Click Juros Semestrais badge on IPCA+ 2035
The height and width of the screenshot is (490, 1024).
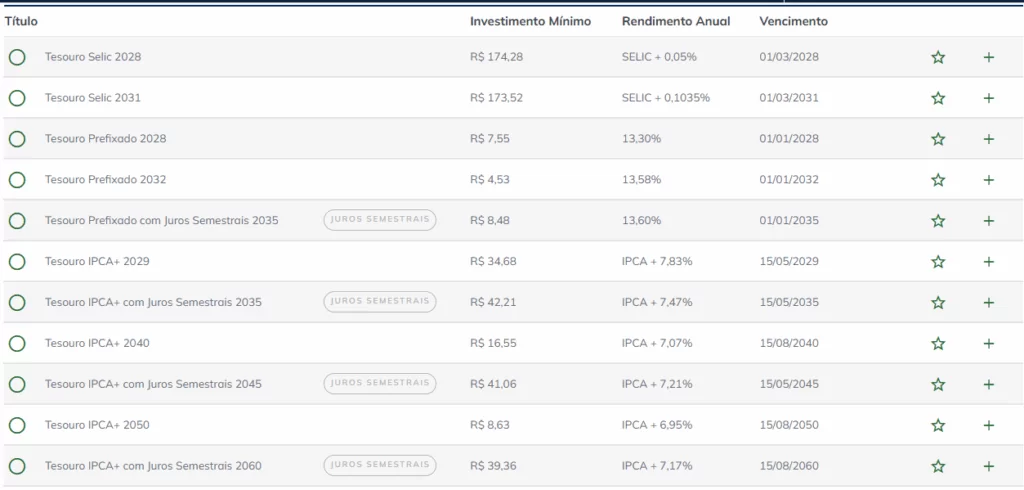click(380, 301)
